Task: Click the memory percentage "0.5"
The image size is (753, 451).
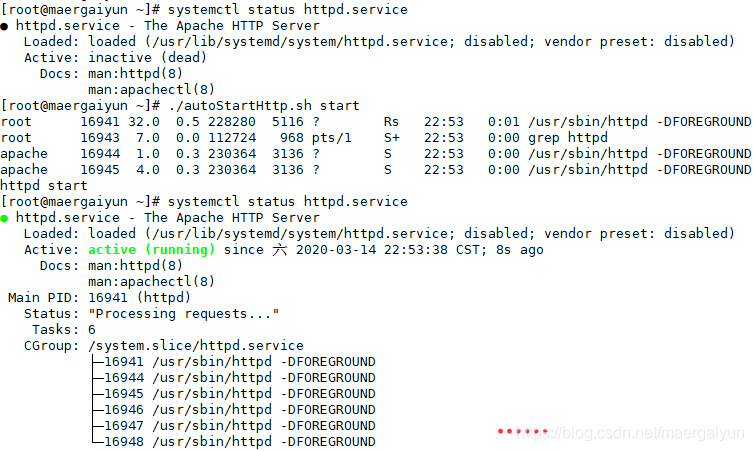Action: click(187, 122)
